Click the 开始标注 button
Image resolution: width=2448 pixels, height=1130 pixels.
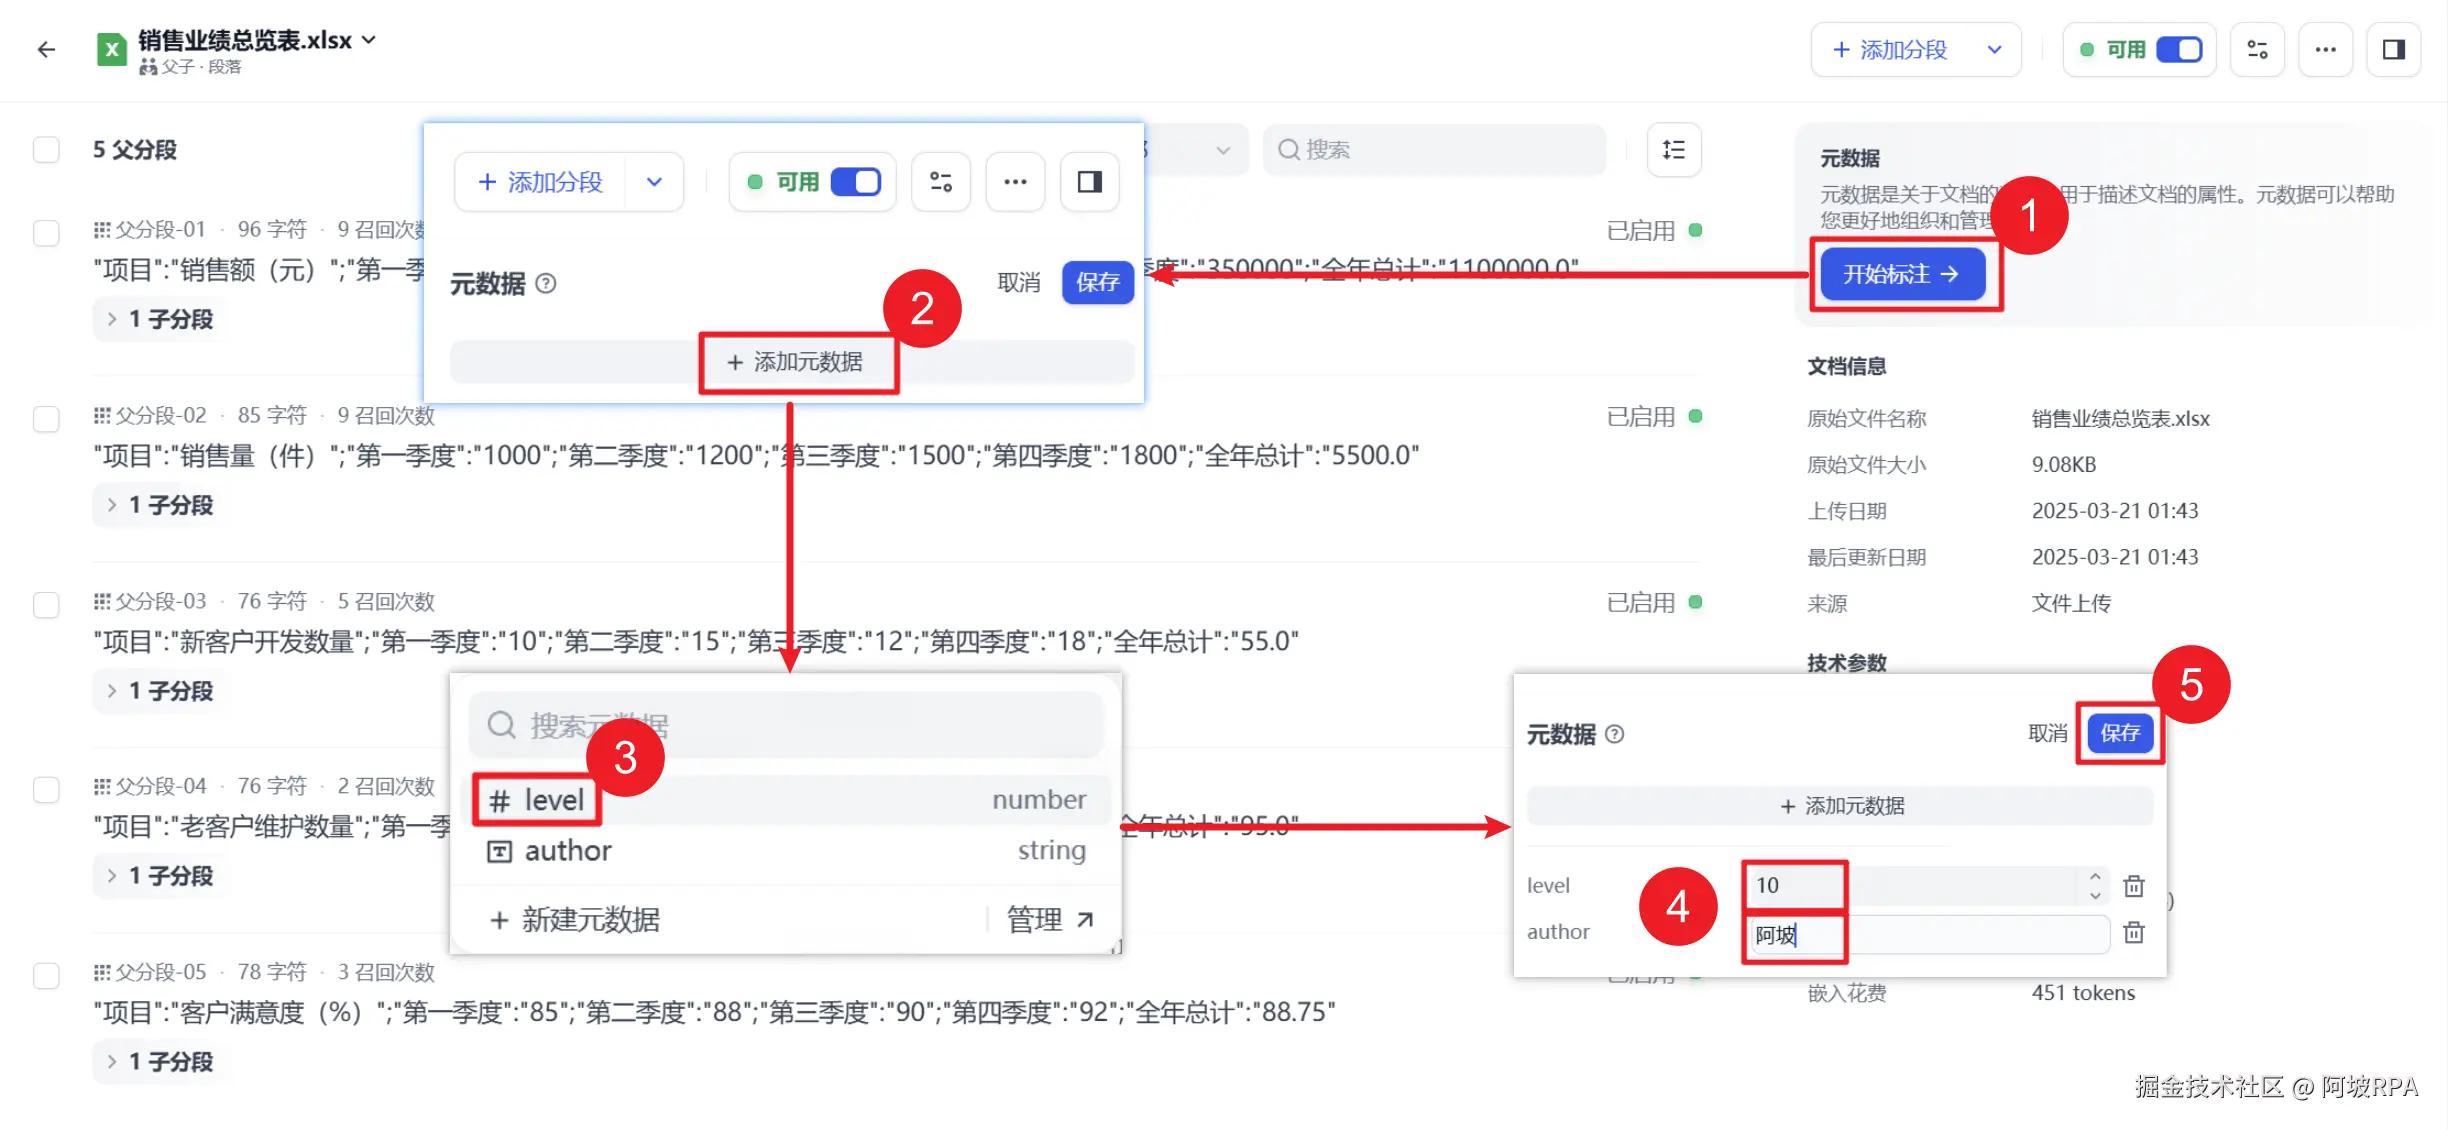tap(1902, 274)
